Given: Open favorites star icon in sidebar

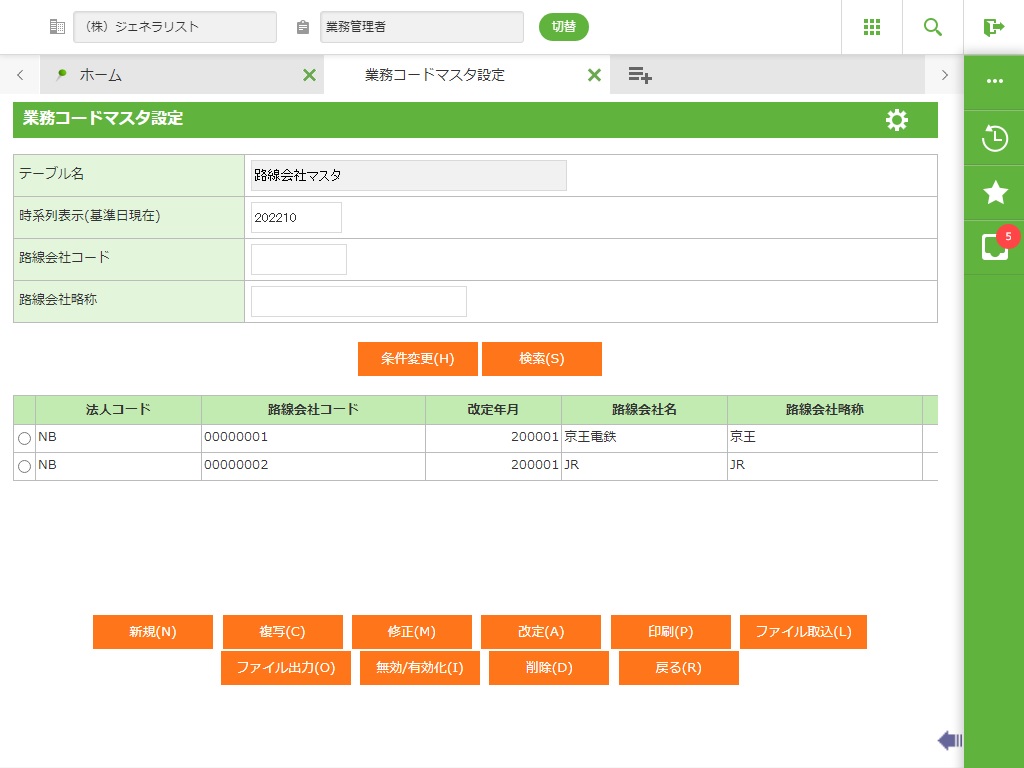Looking at the screenshot, I should click(994, 193).
